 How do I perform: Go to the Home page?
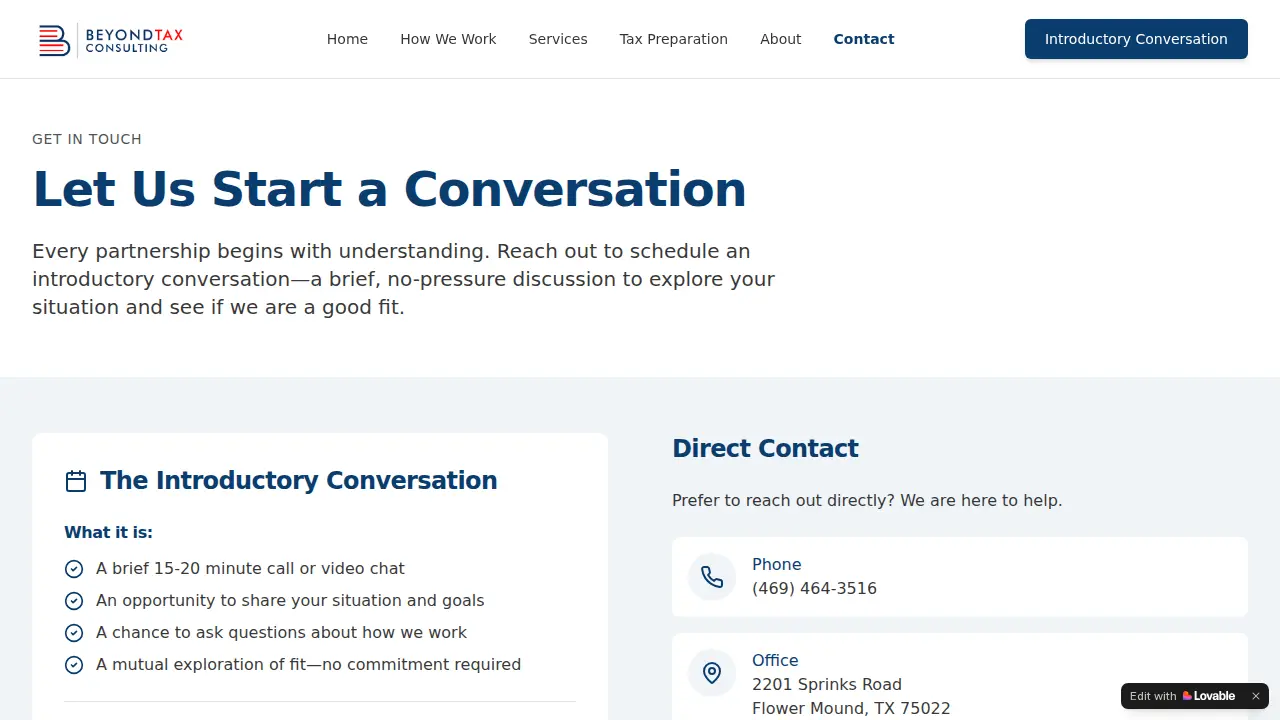point(347,39)
